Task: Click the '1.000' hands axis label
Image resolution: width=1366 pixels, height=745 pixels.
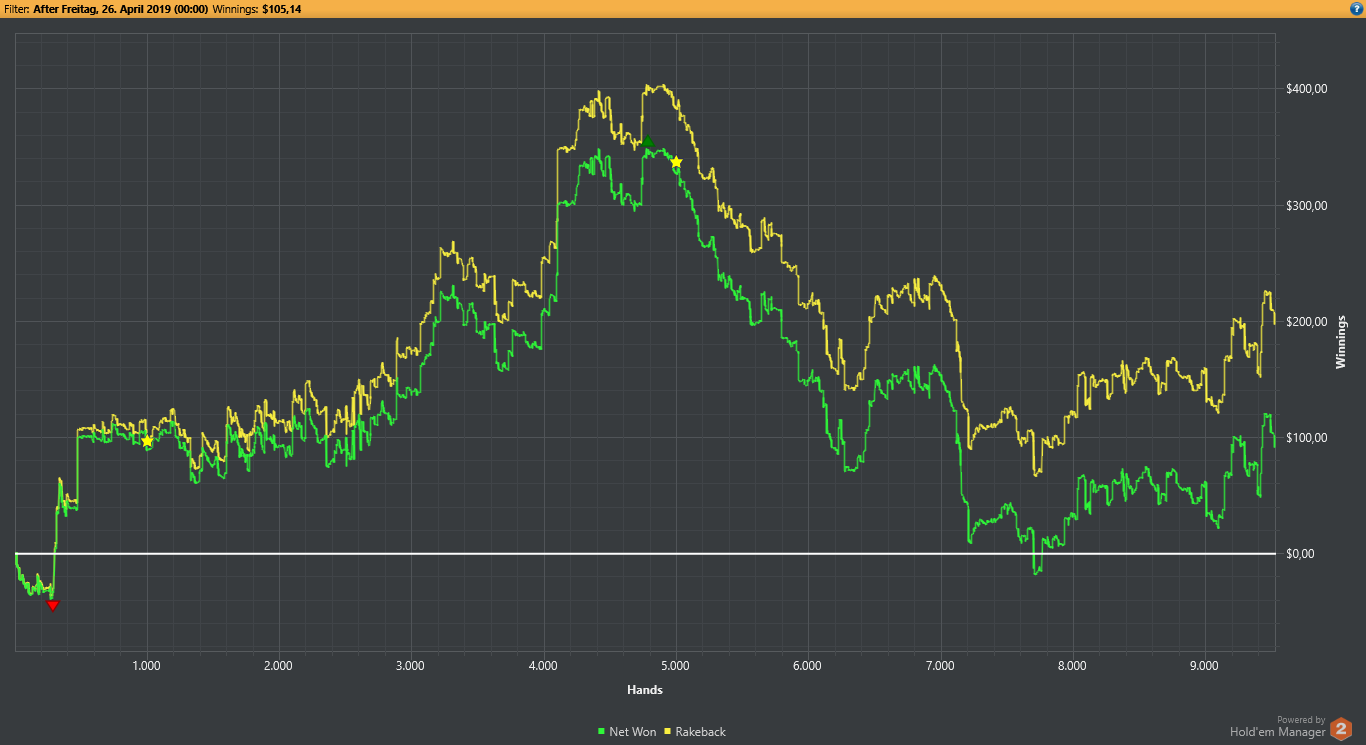Action: coord(146,665)
